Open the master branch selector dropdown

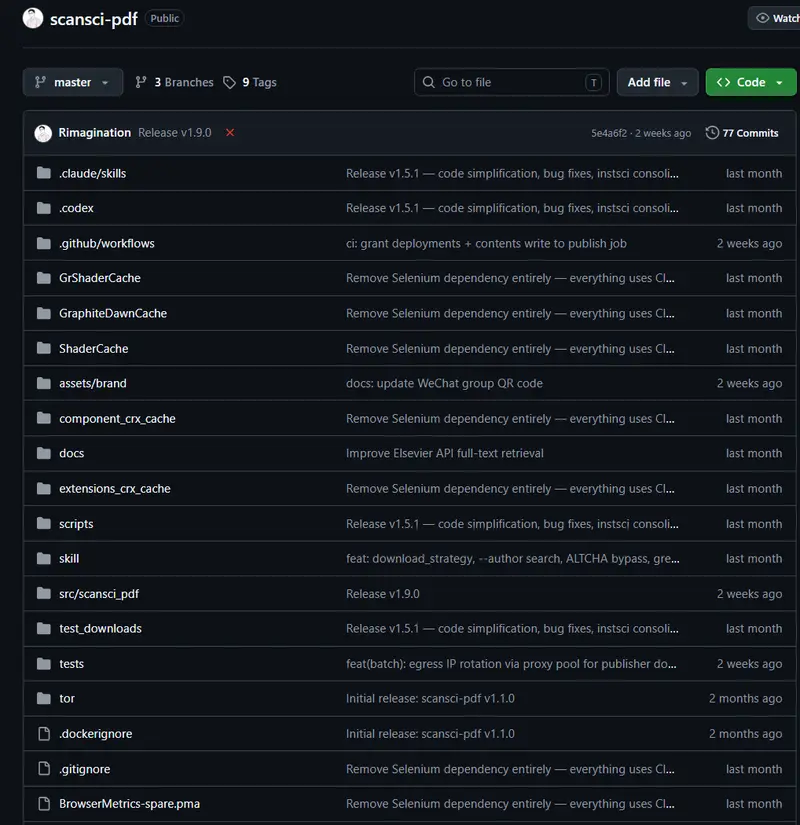click(x=73, y=82)
